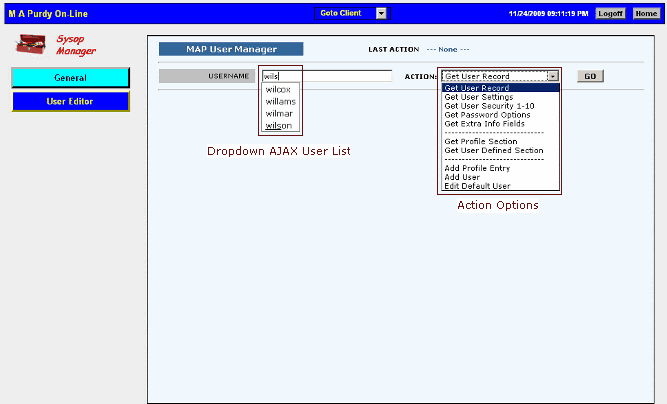The height and width of the screenshot is (404, 667).
Task: Expand the Action dropdown arrow
Action: (552, 76)
